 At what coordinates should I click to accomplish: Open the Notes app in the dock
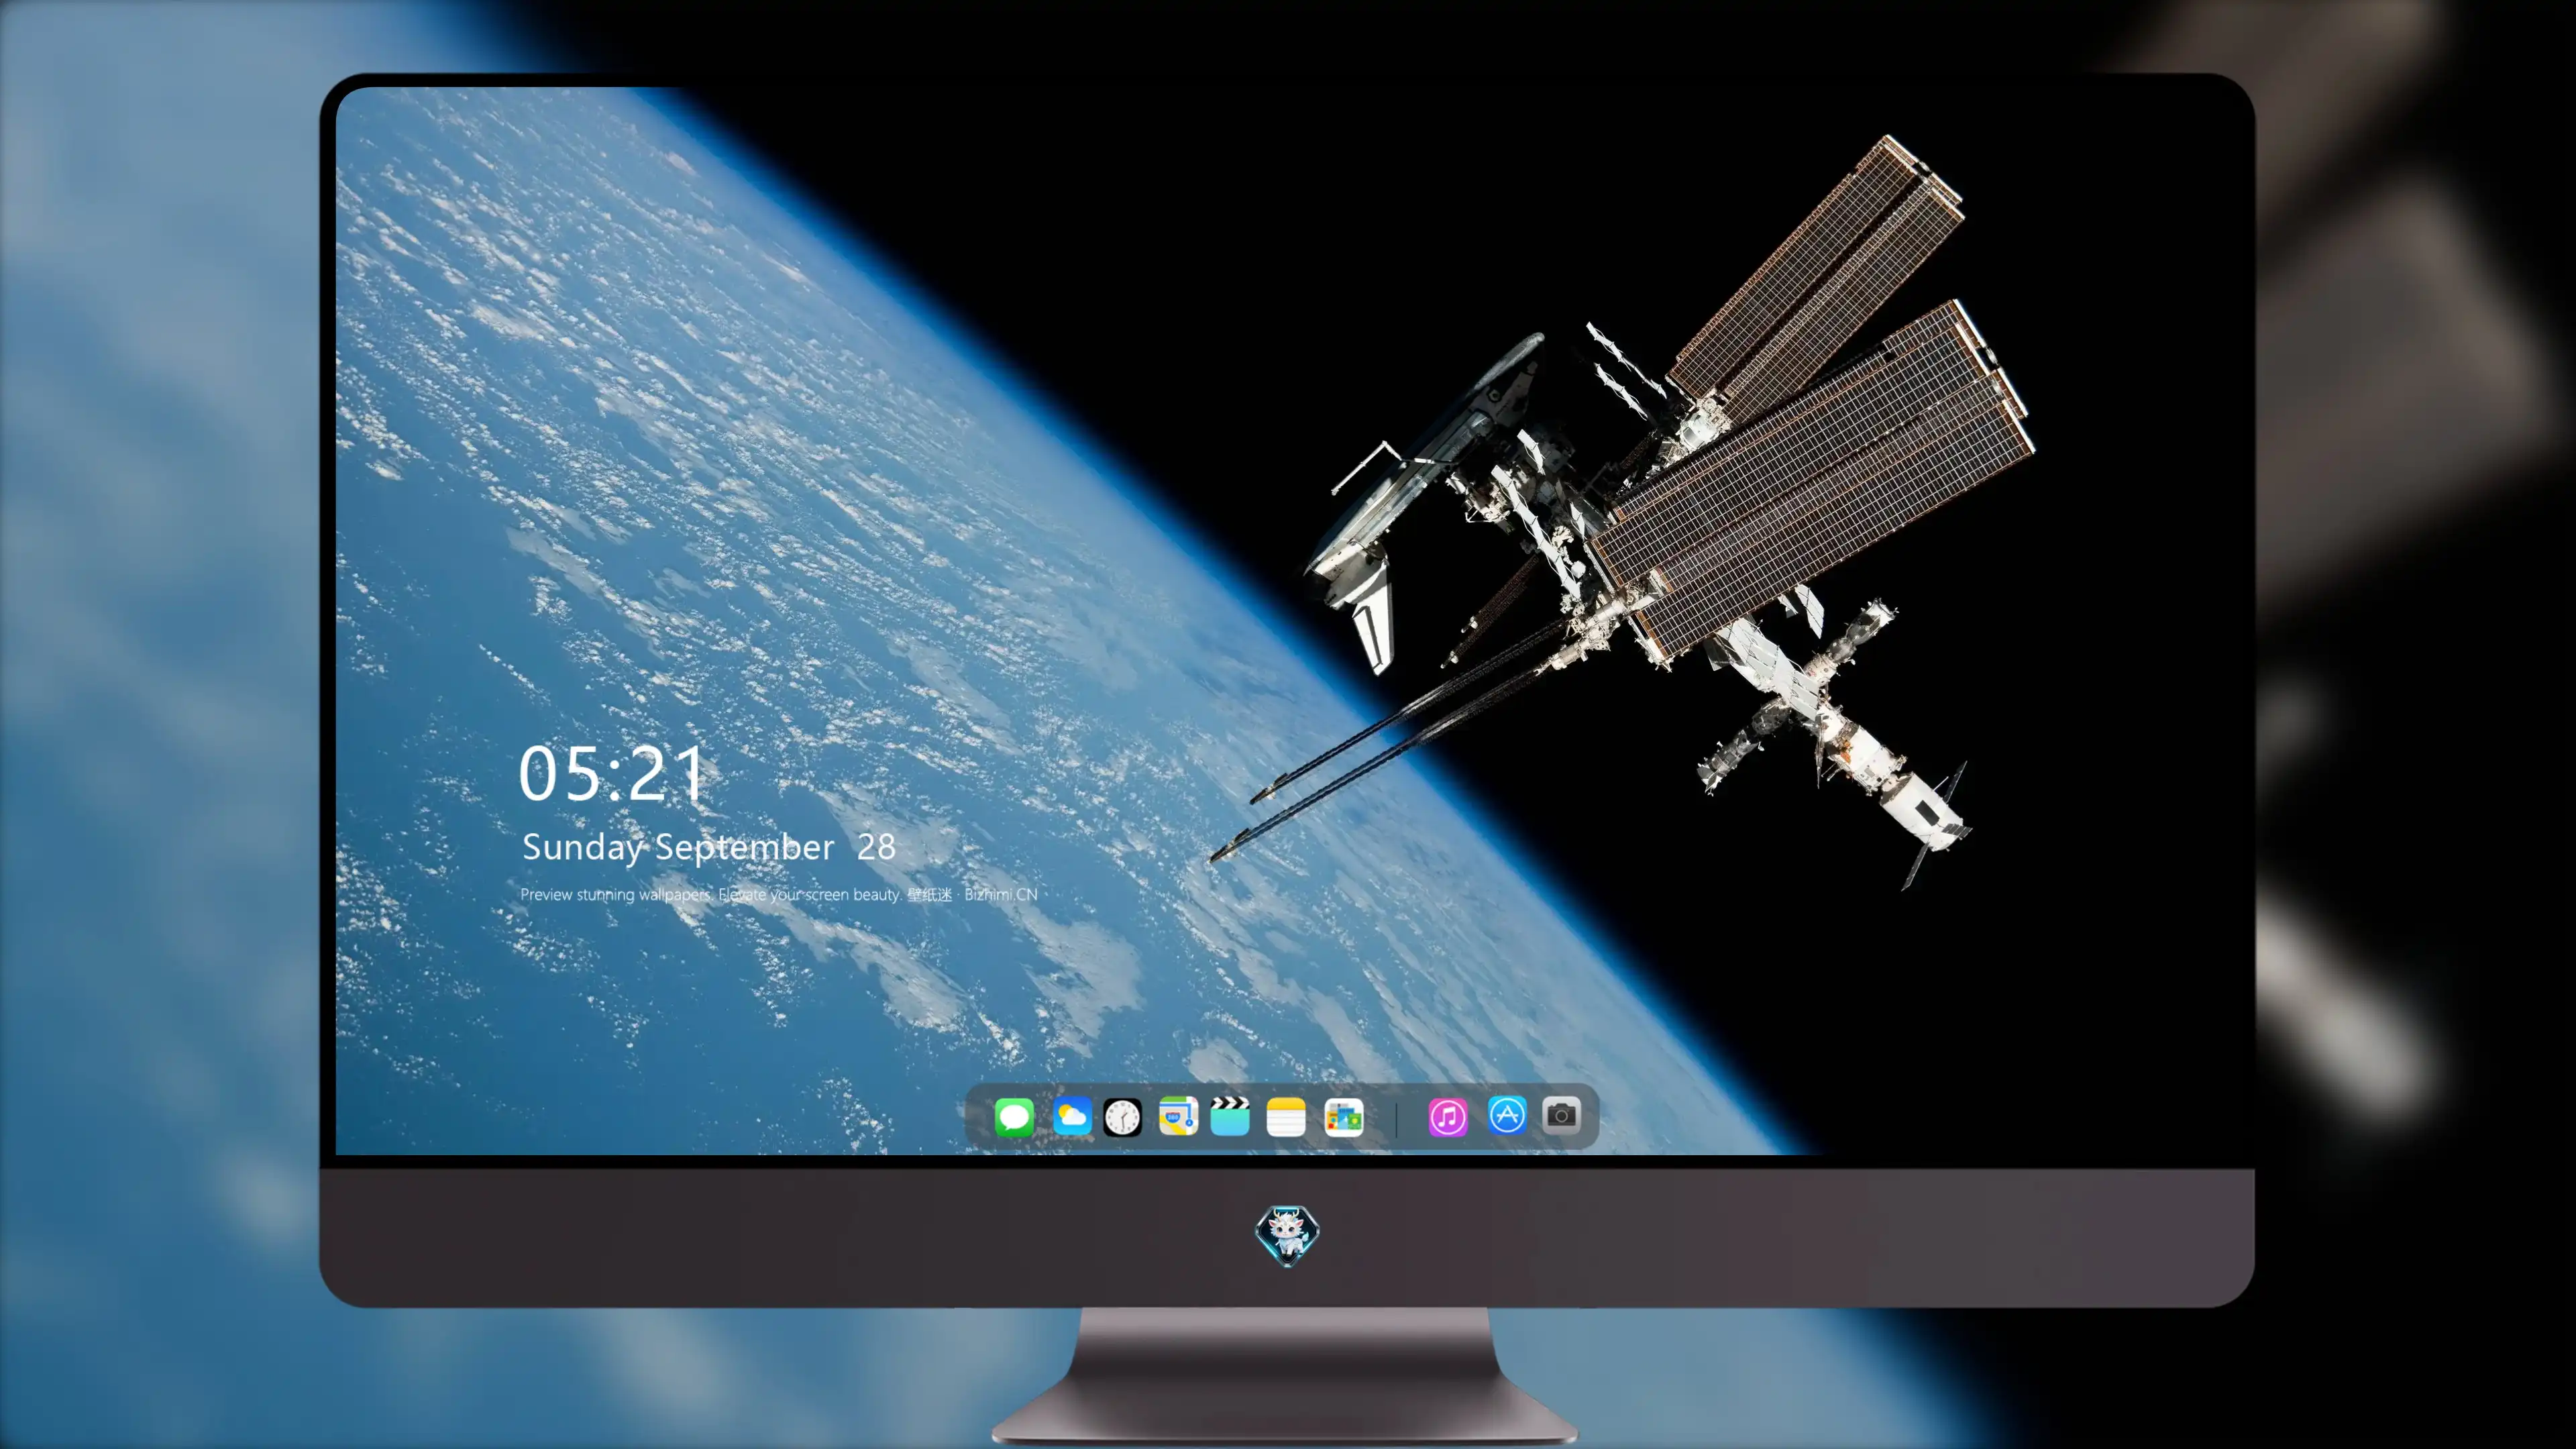click(x=1286, y=1117)
